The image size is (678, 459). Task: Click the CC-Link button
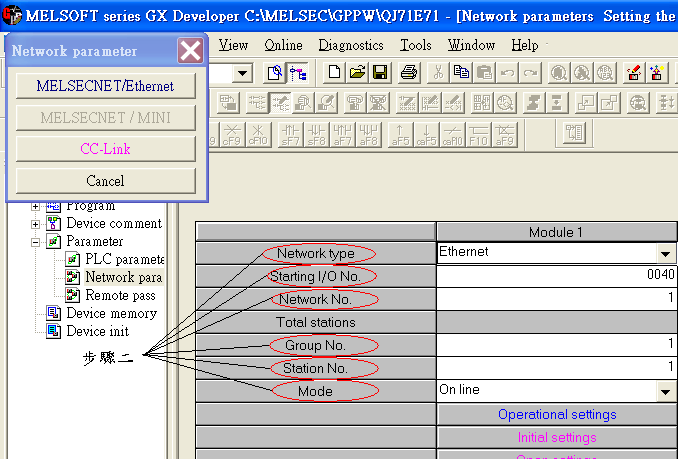(x=106, y=149)
